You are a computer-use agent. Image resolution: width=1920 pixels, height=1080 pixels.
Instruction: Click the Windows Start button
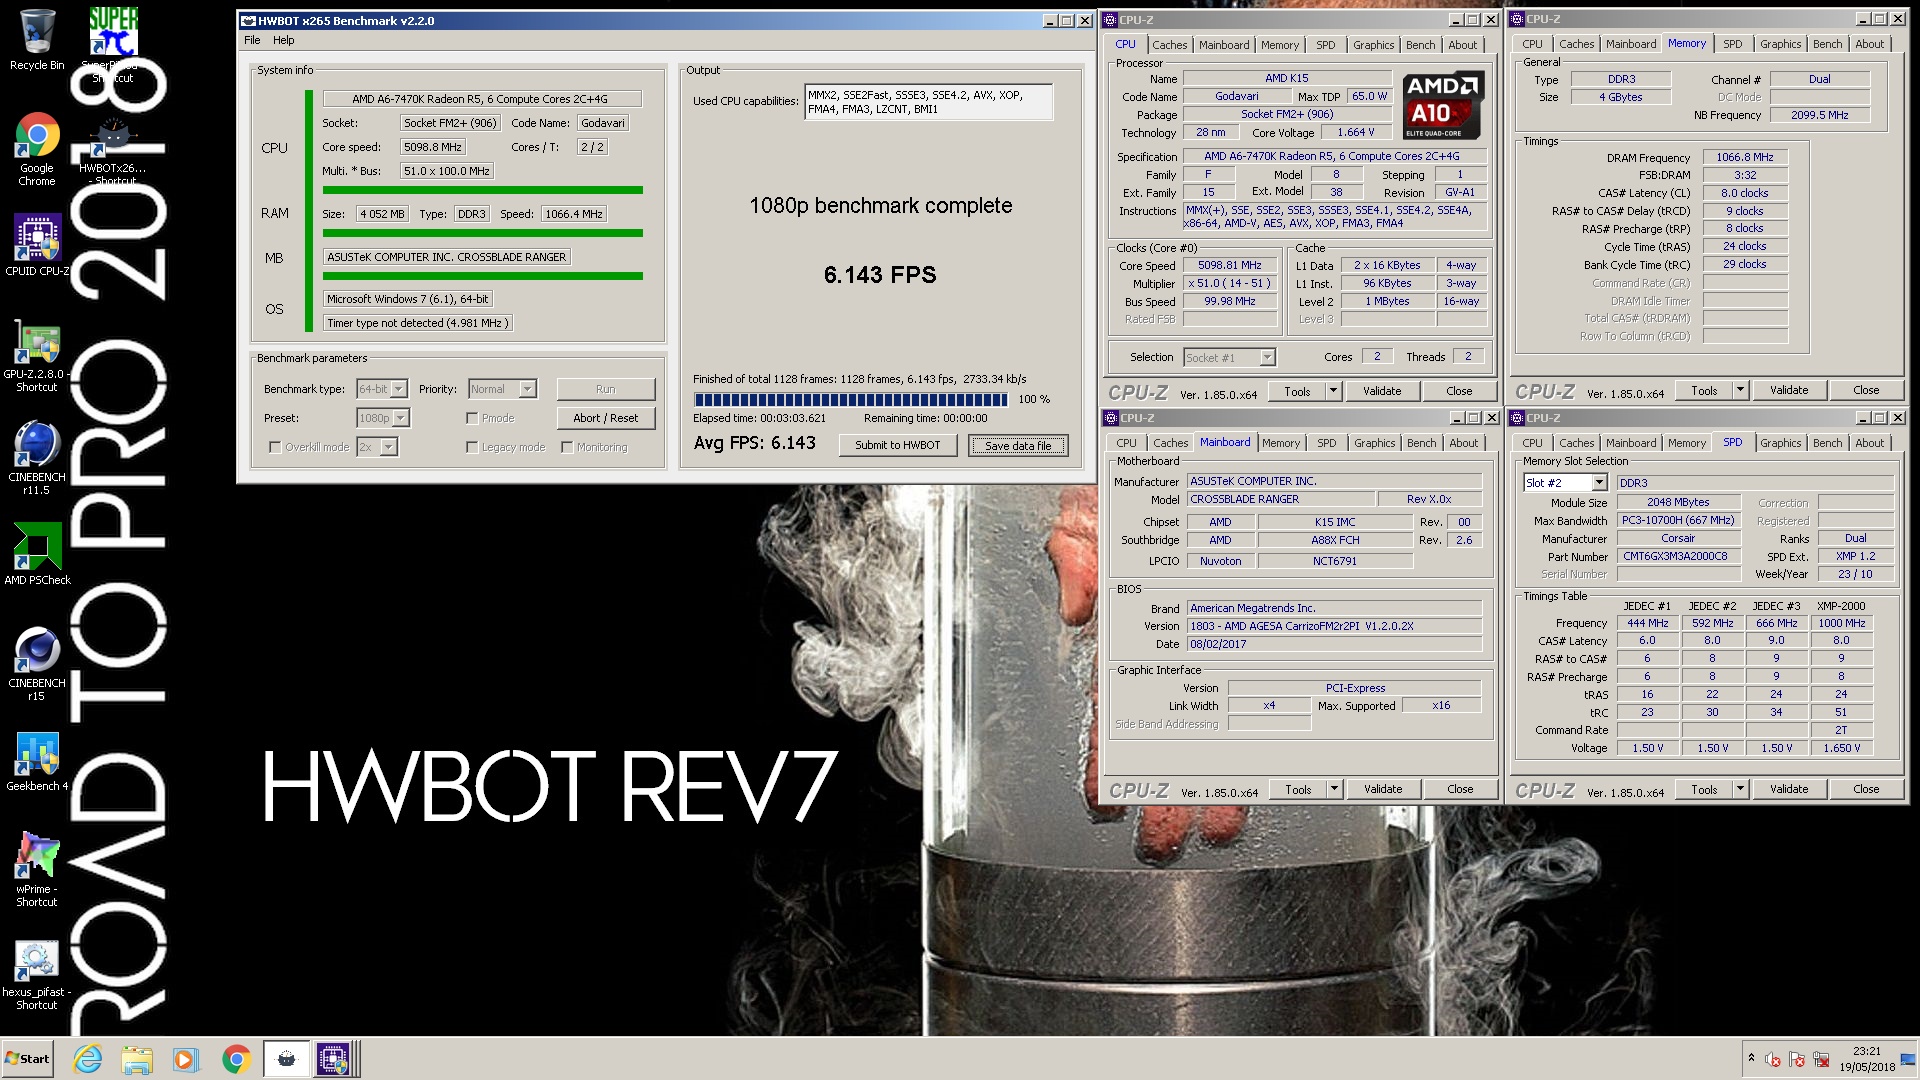[x=27, y=1059]
